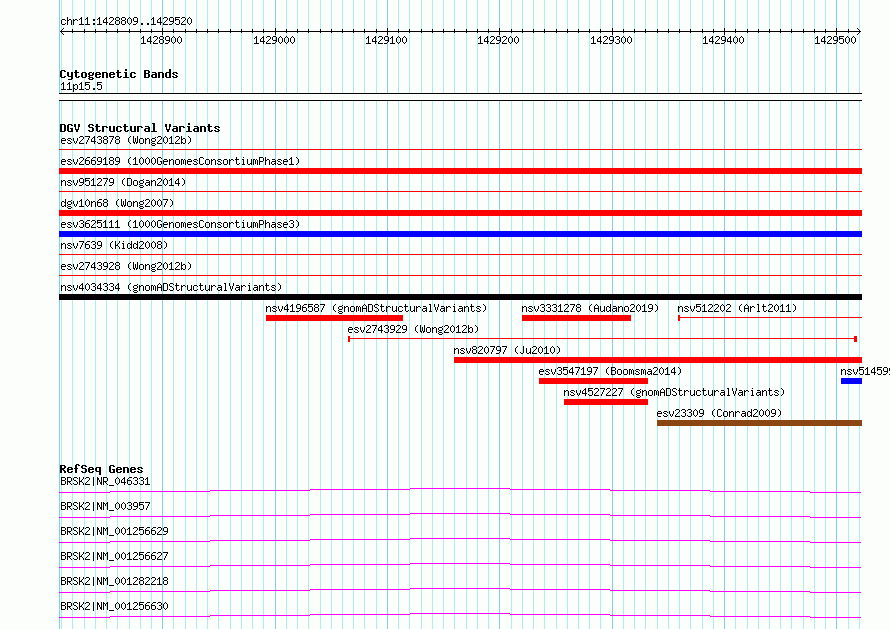Click the ruler's right arrow end
Image resolution: width=890 pixels, height=629 pixels.
point(859,31)
